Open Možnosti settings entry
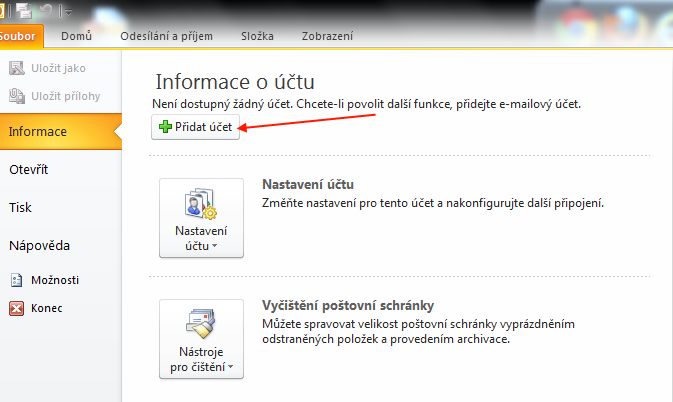The height and width of the screenshot is (402, 673). pyautogui.click(x=55, y=280)
